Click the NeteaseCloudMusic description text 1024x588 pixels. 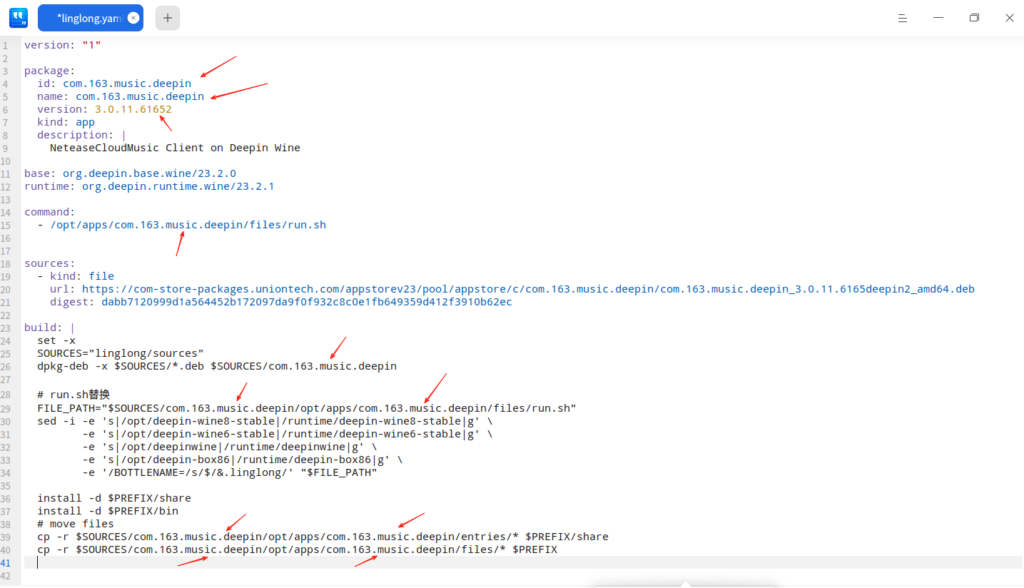pyautogui.click(x=175, y=148)
